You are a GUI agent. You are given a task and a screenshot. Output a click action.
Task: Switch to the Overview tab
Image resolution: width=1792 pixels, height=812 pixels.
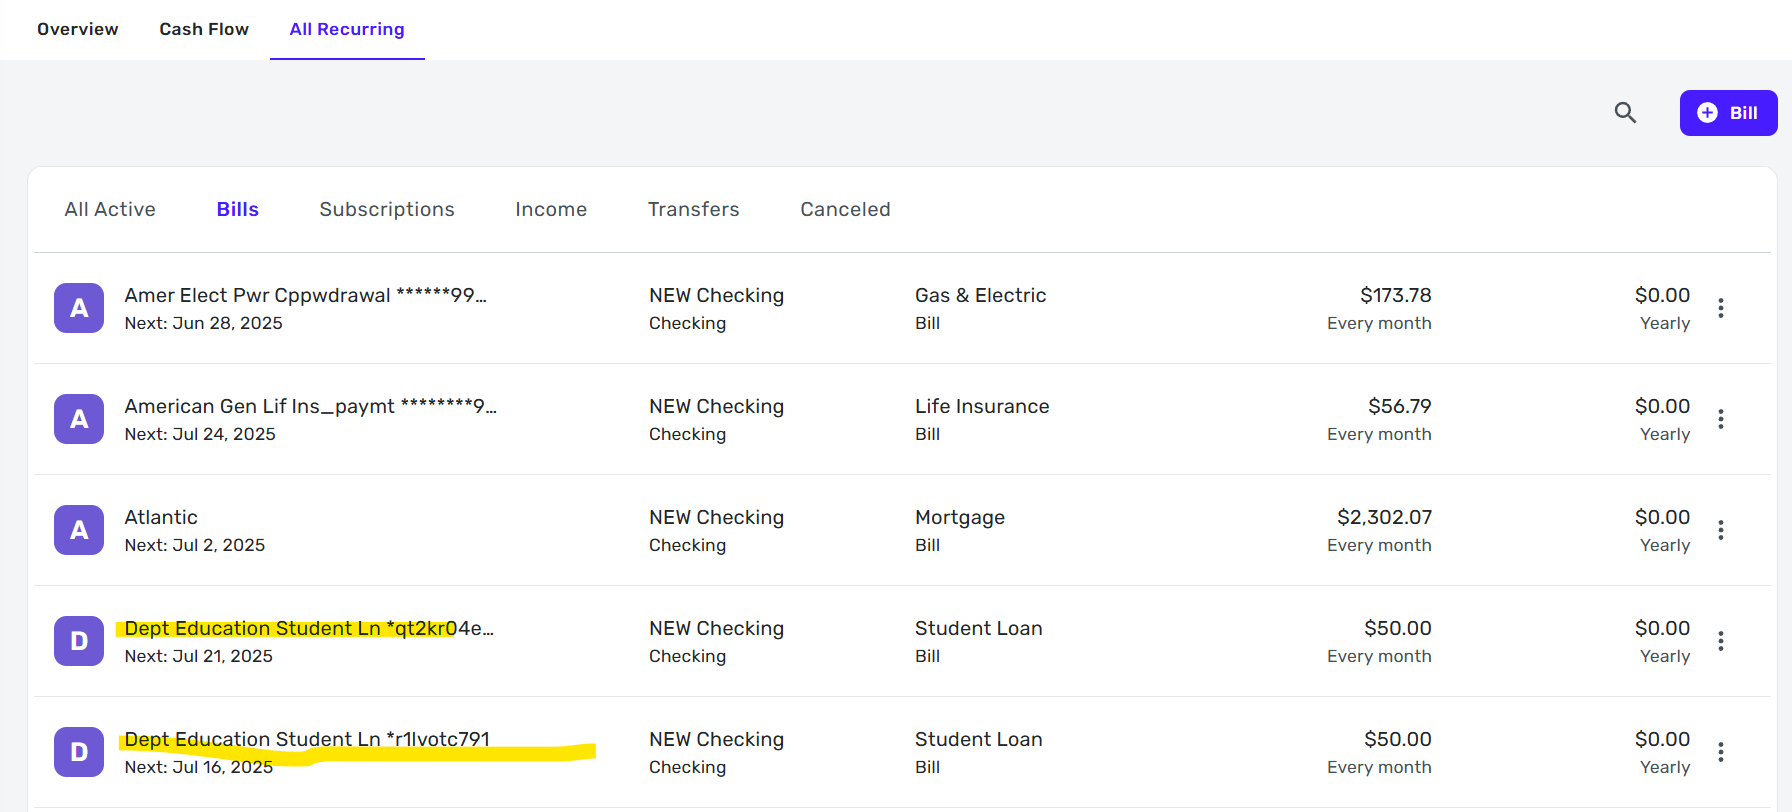coord(78,29)
